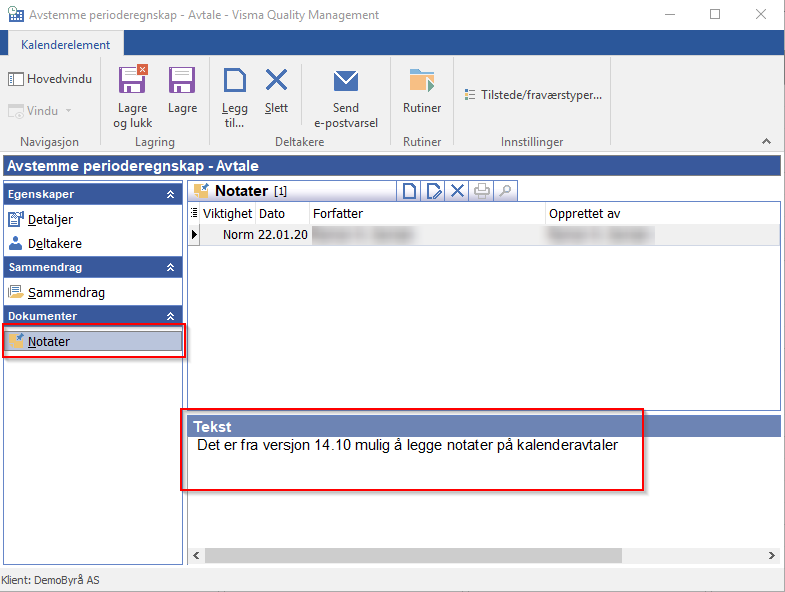Select the note row dated 22.01.20
This screenshot has width=785, height=592.
484,234
